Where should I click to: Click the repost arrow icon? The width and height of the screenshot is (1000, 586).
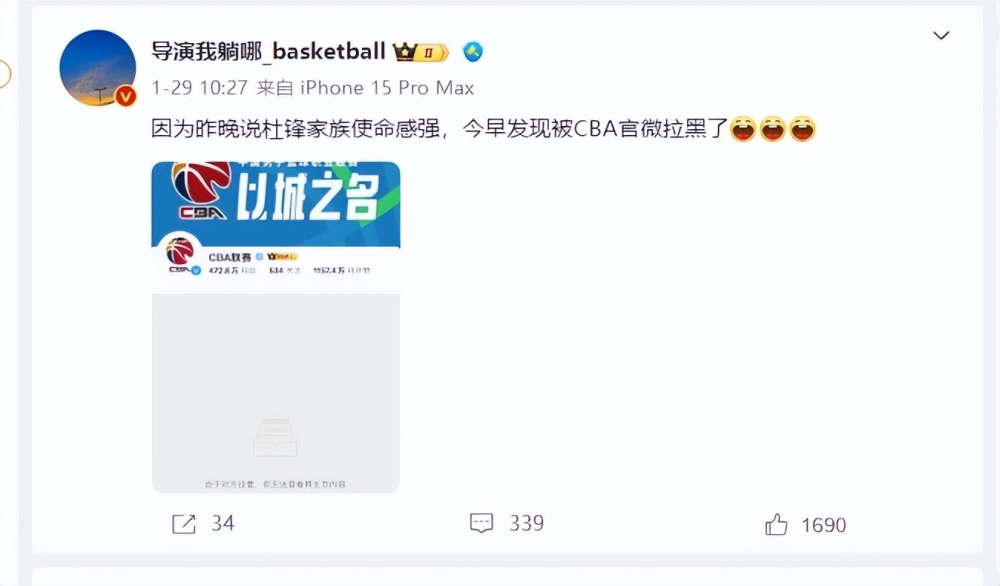(184, 524)
